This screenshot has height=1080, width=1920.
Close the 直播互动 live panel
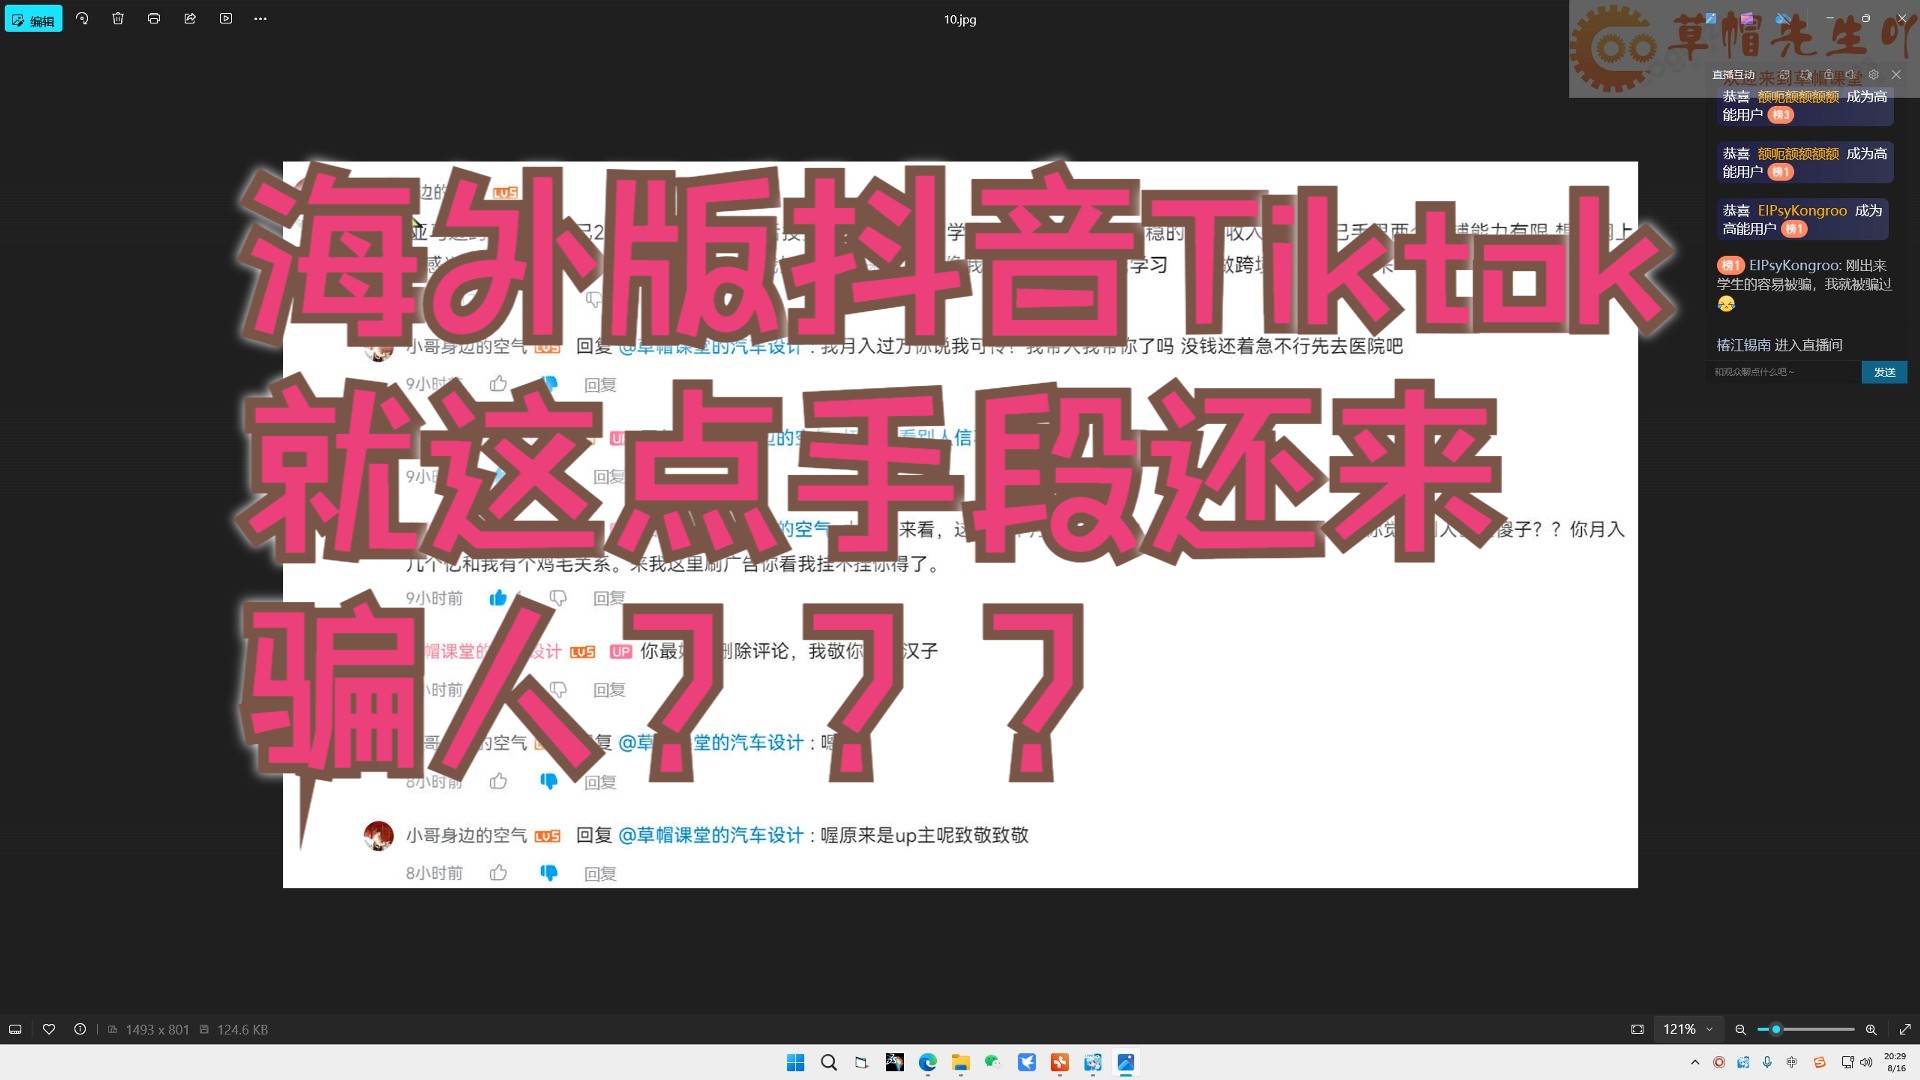pyautogui.click(x=1896, y=75)
